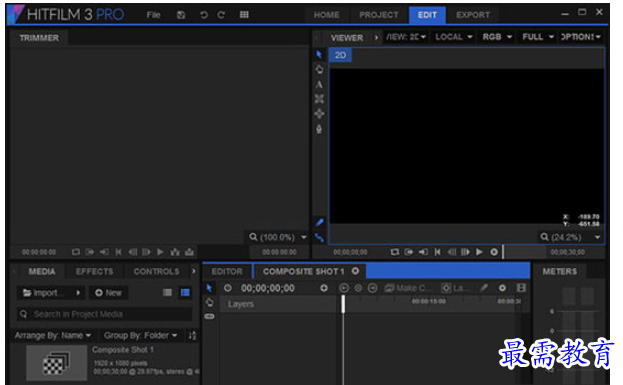
Task: Select the 2D view tab in viewer
Action: point(340,55)
